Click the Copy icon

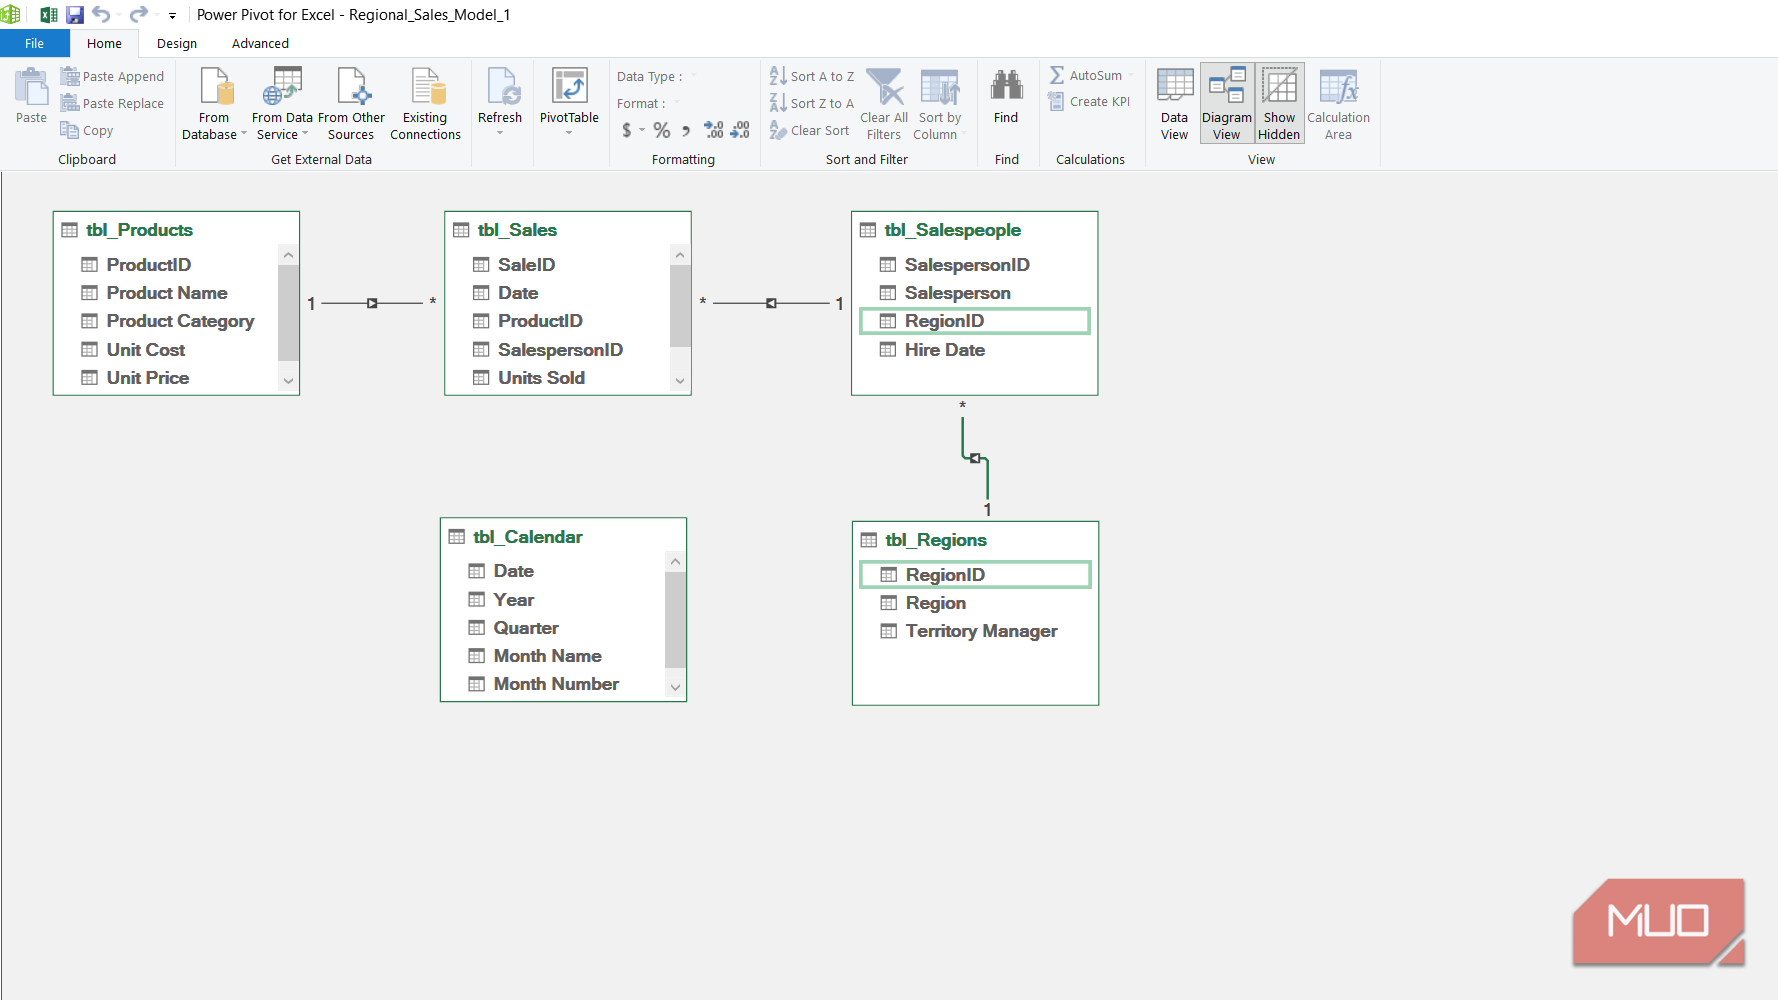click(x=69, y=130)
